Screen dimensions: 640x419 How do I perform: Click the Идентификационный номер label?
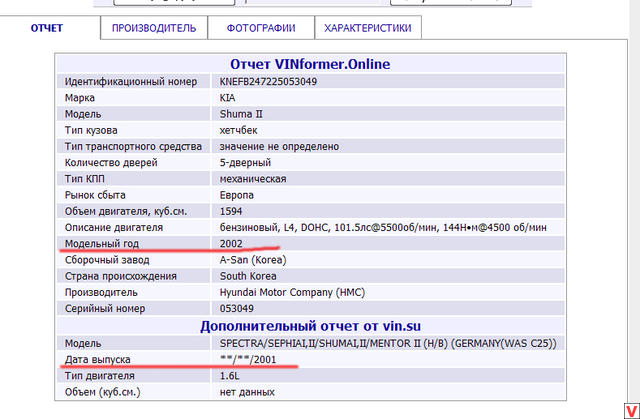tap(131, 82)
